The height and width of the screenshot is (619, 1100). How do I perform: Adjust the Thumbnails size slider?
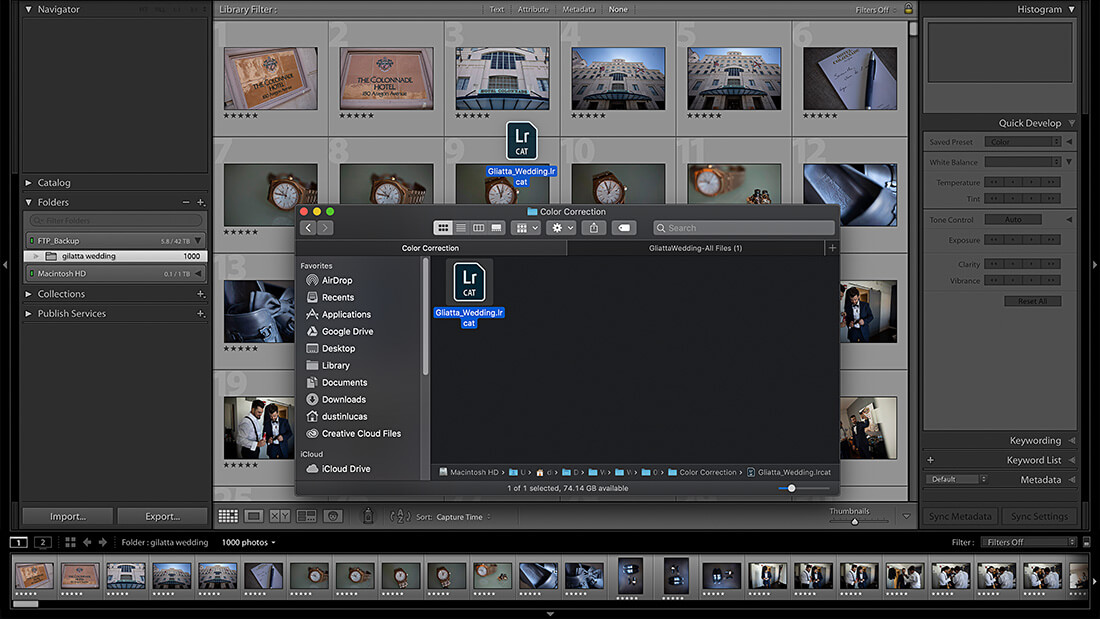(855, 520)
